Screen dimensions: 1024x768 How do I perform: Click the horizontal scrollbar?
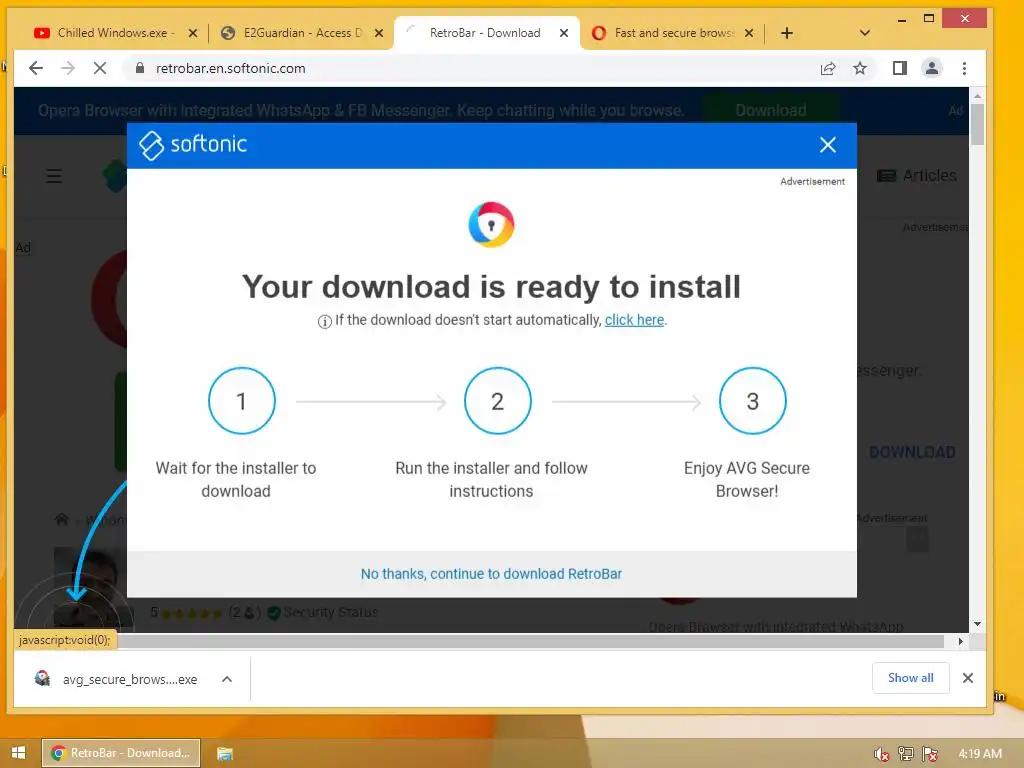[530, 641]
